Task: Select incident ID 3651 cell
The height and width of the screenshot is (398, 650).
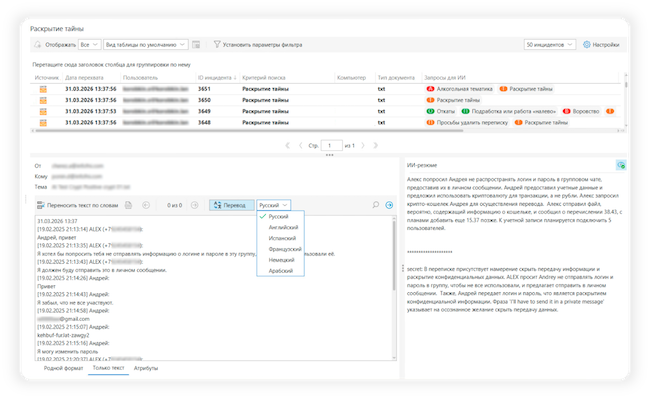Action: [204, 89]
